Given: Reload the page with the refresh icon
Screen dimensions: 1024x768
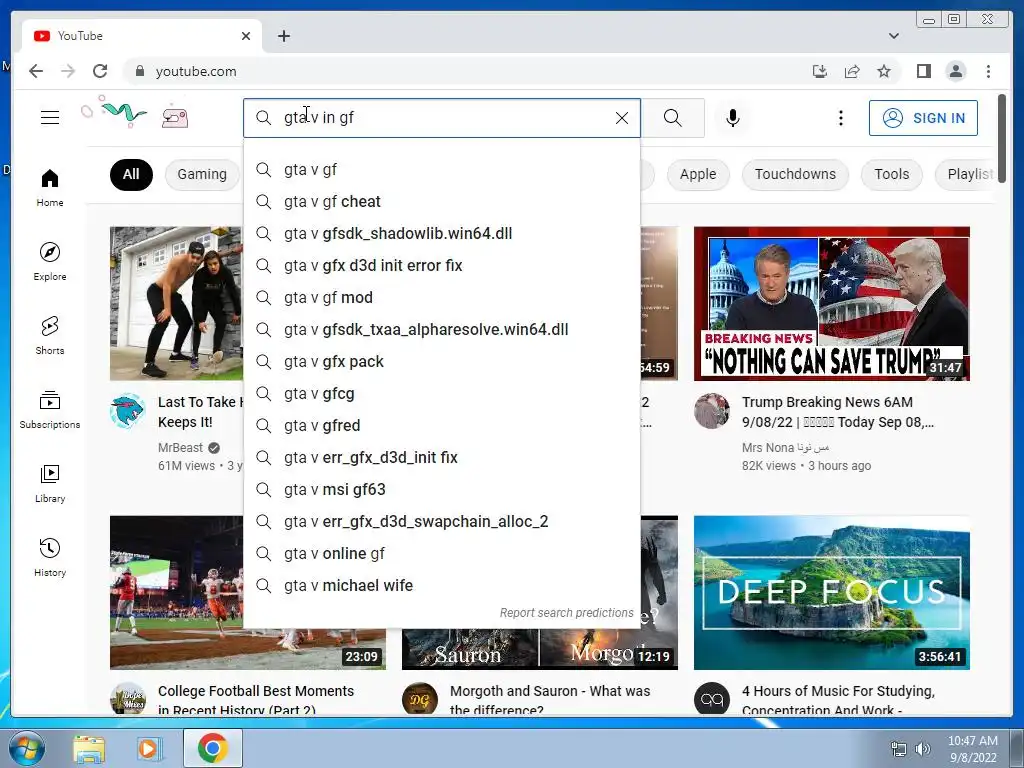Looking at the screenshot, I should (x=100, y=71).
